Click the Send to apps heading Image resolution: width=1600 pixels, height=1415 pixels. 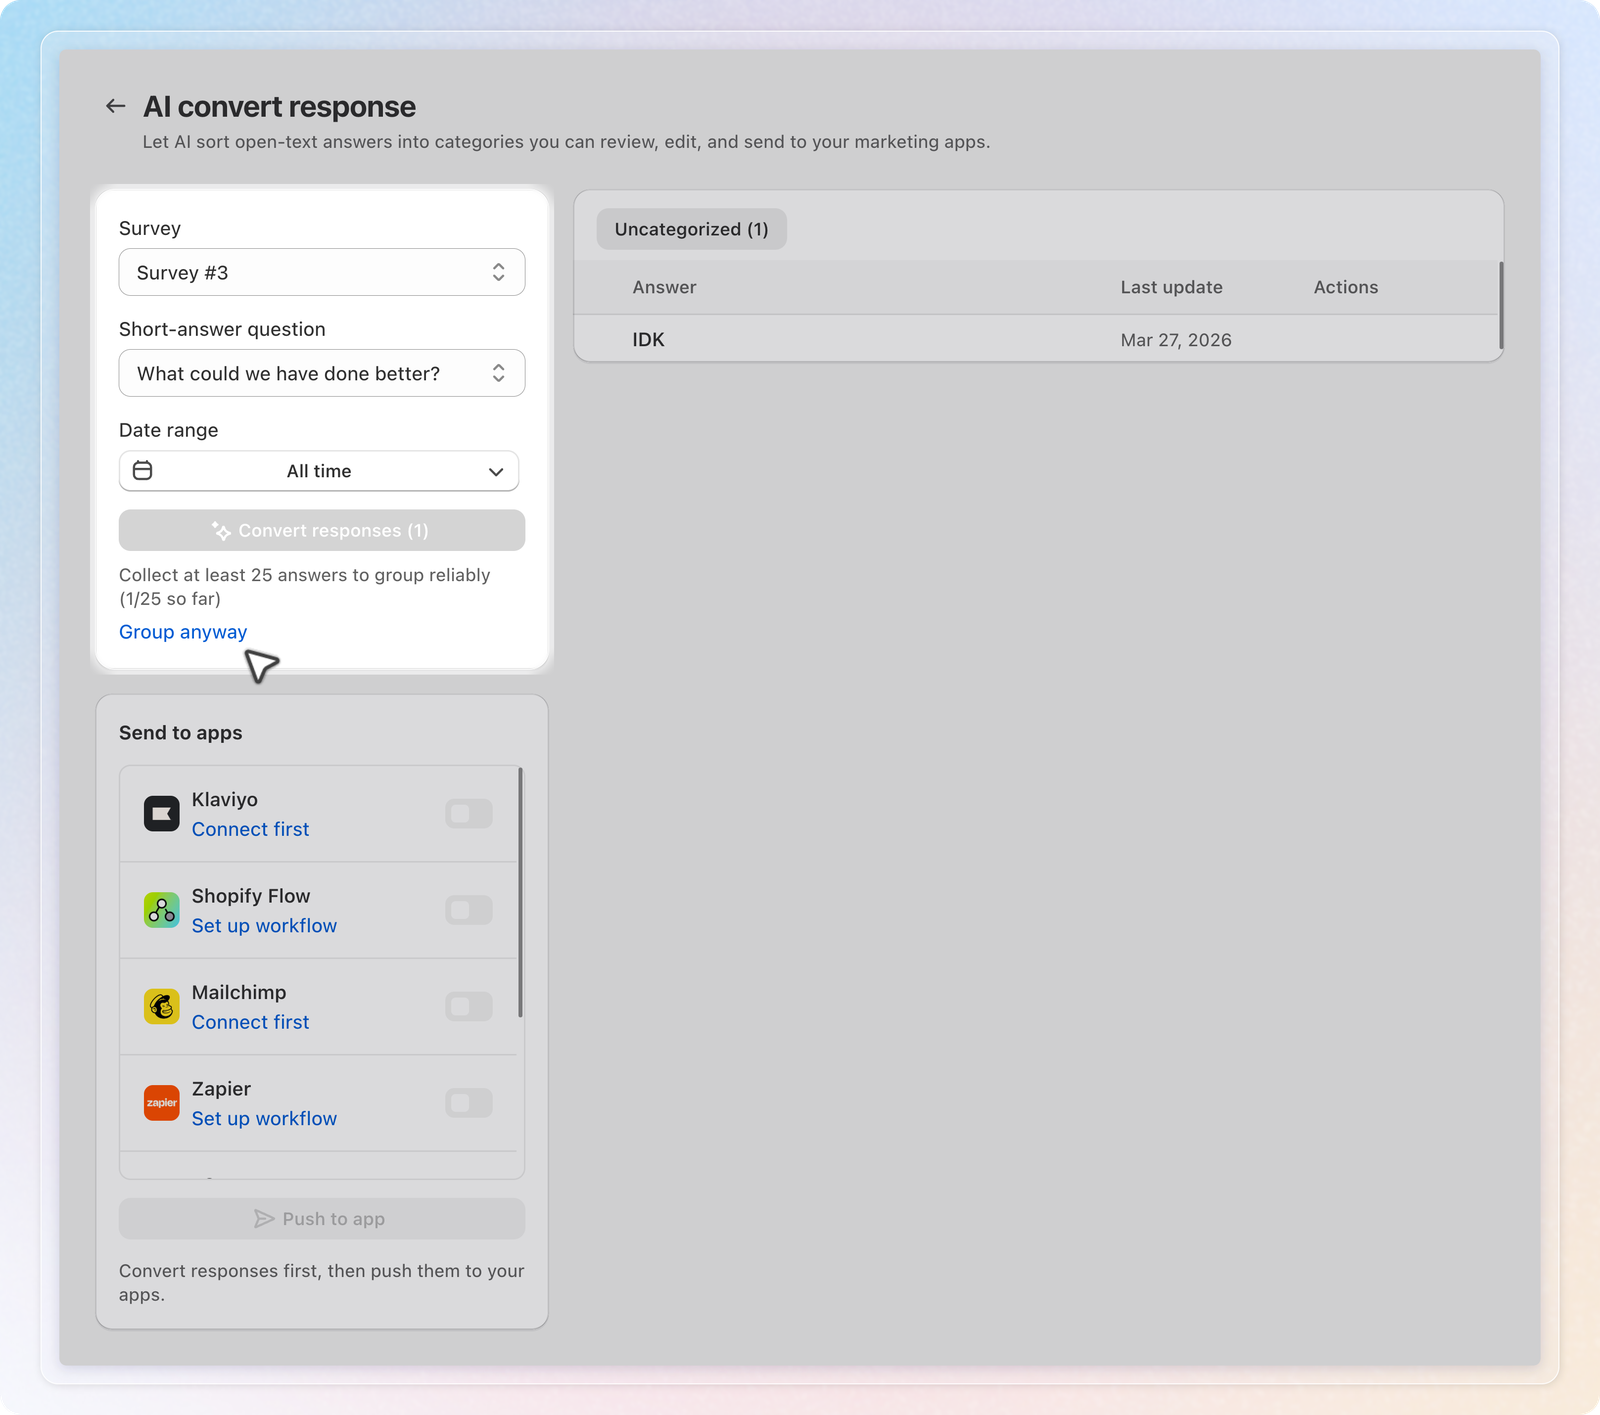[x=181, y=733]
